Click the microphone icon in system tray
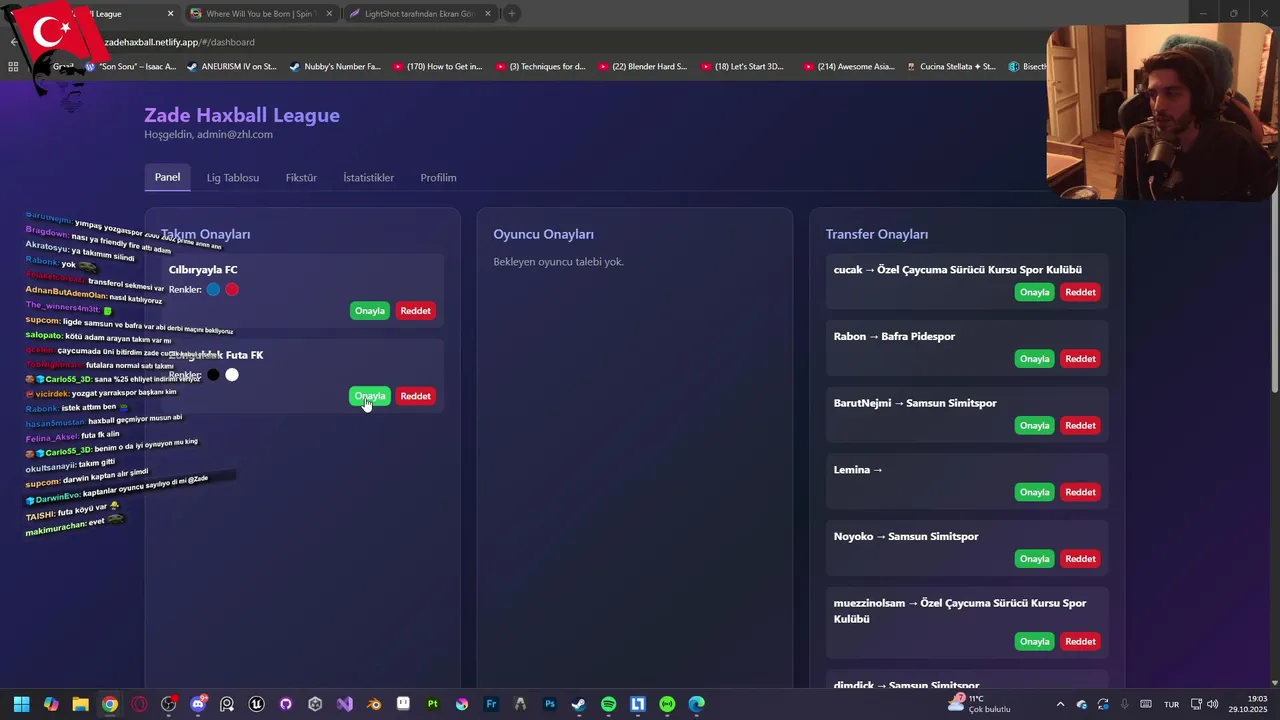The height and width of the screenshot is (720, 1280). [1125, 704]
